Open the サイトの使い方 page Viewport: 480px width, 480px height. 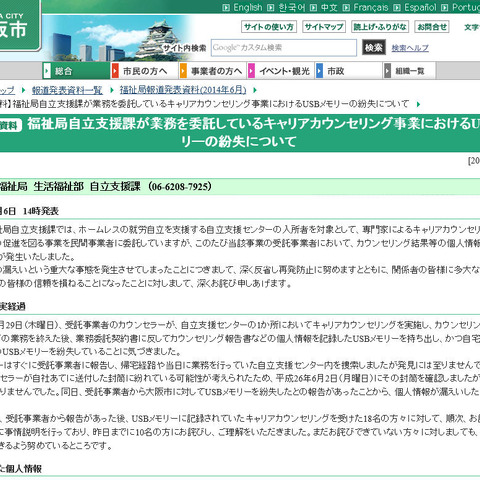click(x=269, y=27)
